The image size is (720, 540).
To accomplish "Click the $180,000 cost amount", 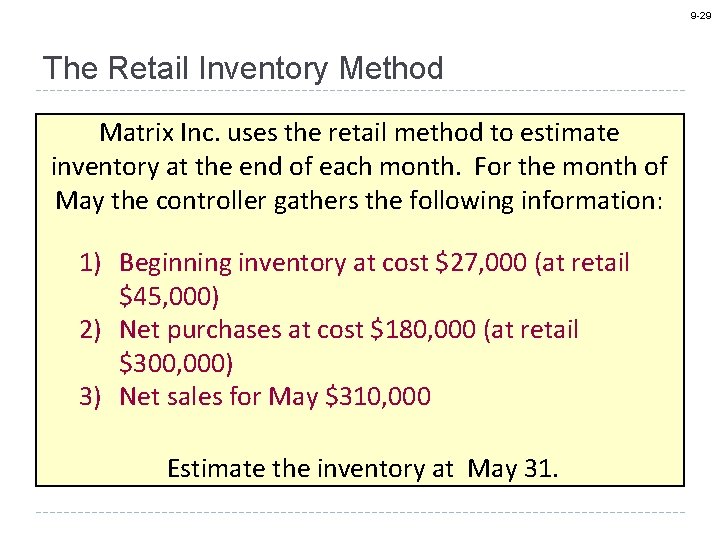I will coord(423,330).
